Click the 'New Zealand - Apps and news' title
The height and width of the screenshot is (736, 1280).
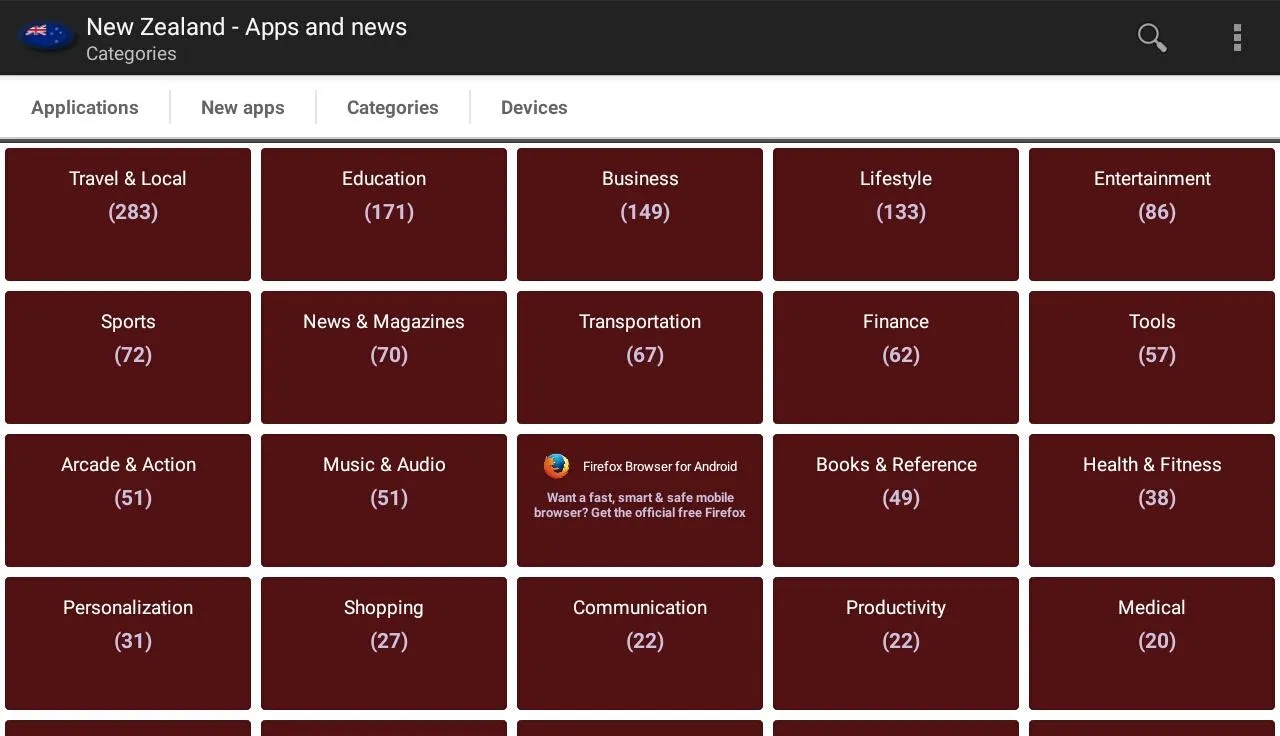point(247,27)
